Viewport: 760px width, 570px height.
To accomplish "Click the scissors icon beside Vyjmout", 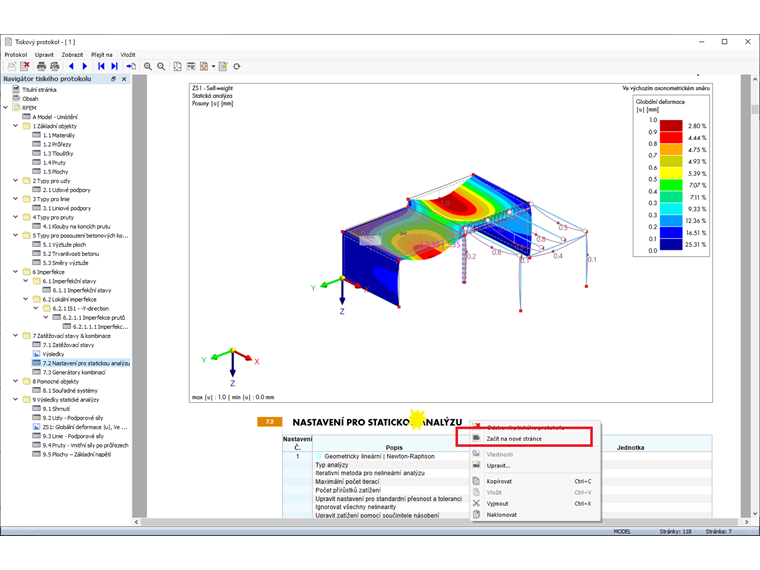I will point(476,504).
